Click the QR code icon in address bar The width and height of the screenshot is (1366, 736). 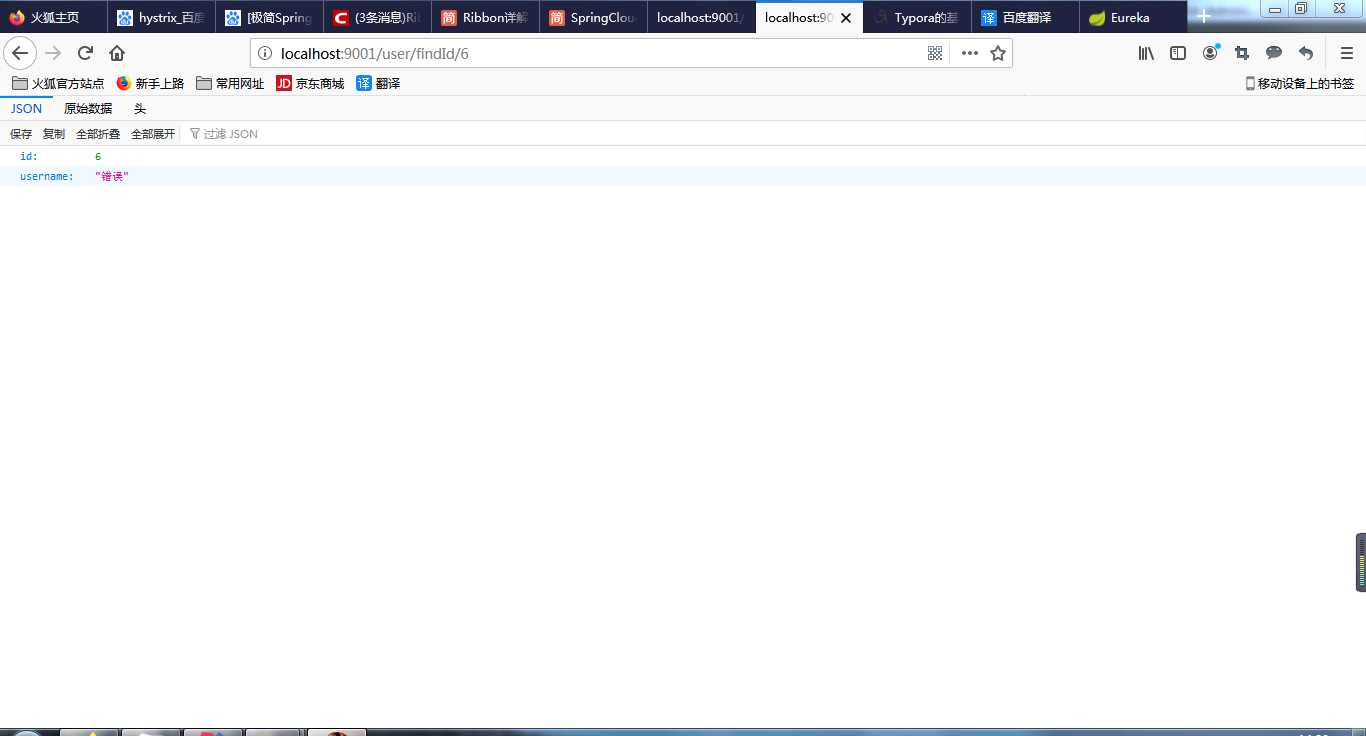pos(935,53)
